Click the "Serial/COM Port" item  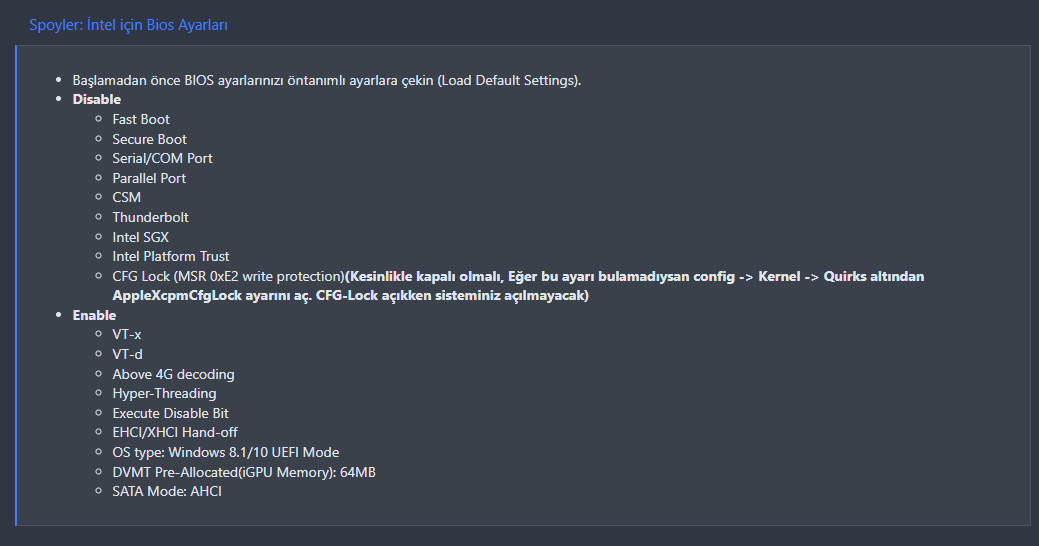[x=162, y=158]
